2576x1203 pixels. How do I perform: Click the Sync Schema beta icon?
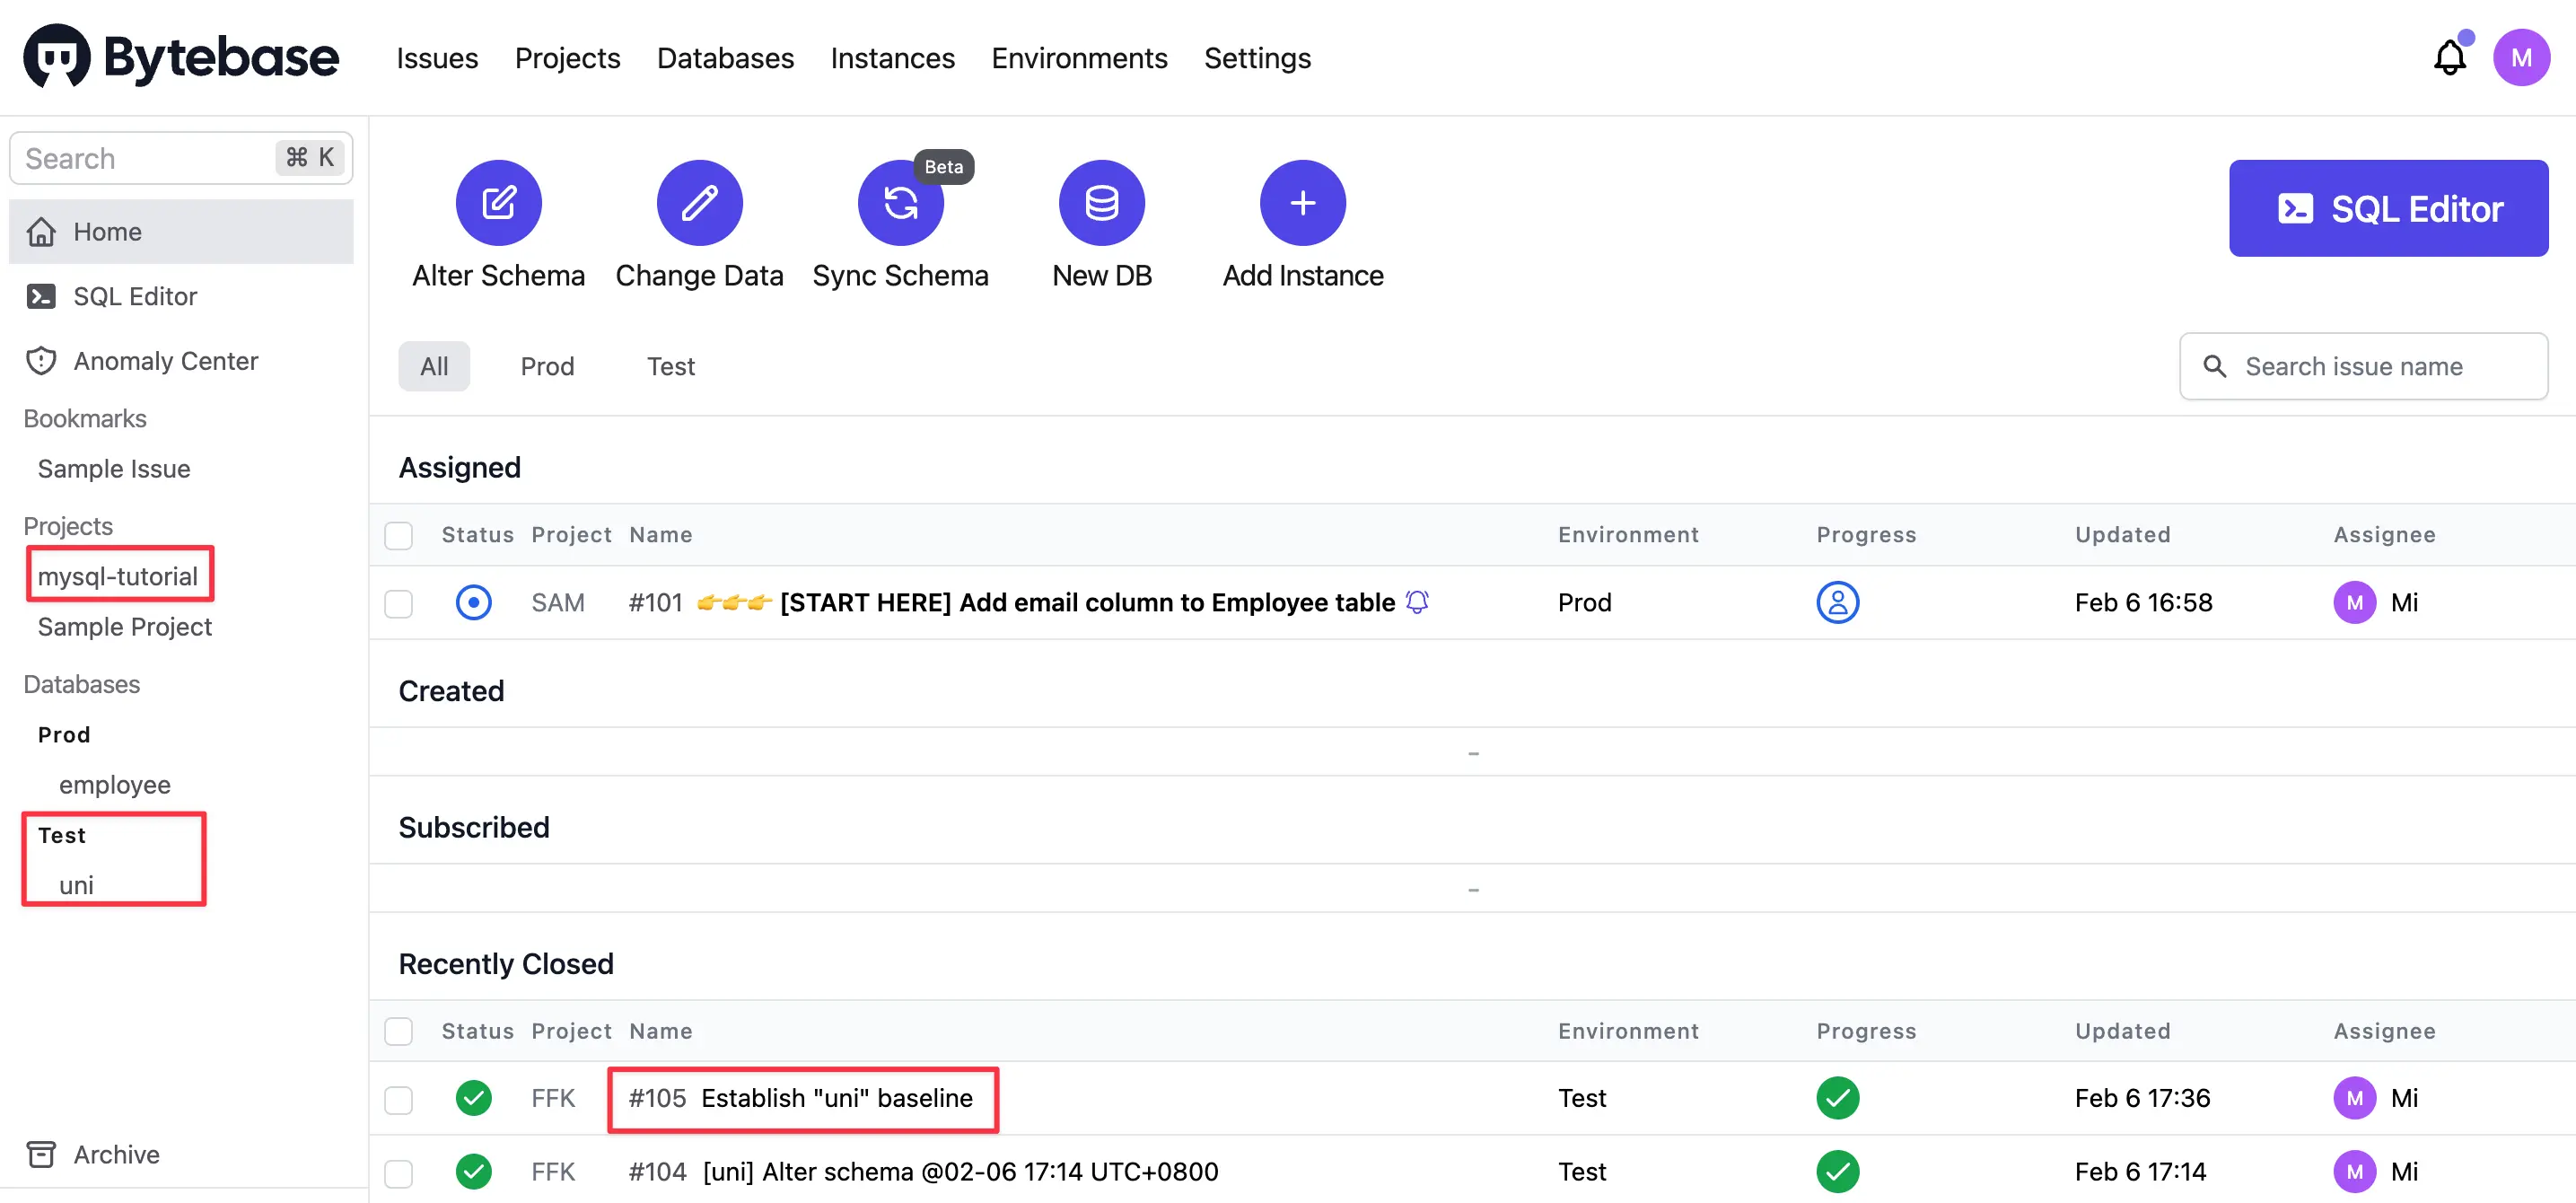(x=900, y=203)
